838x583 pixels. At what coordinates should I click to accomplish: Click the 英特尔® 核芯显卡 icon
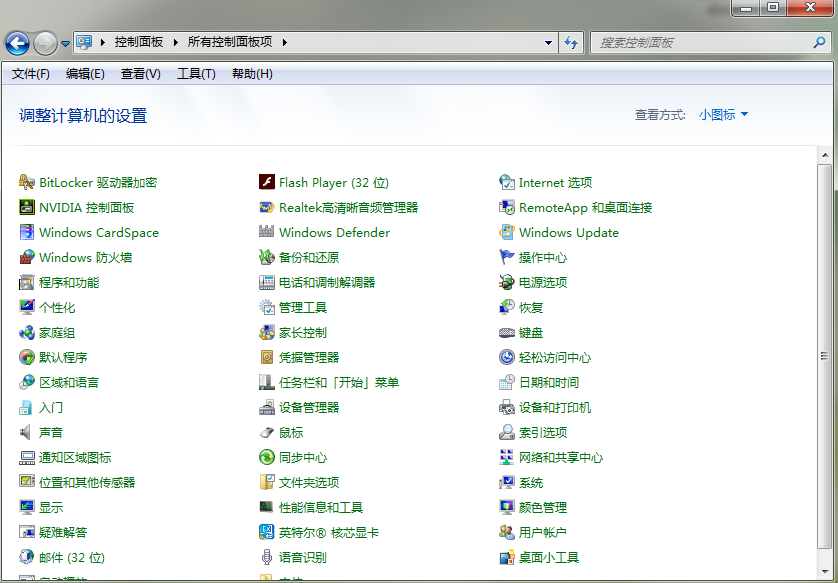(267, 532)
